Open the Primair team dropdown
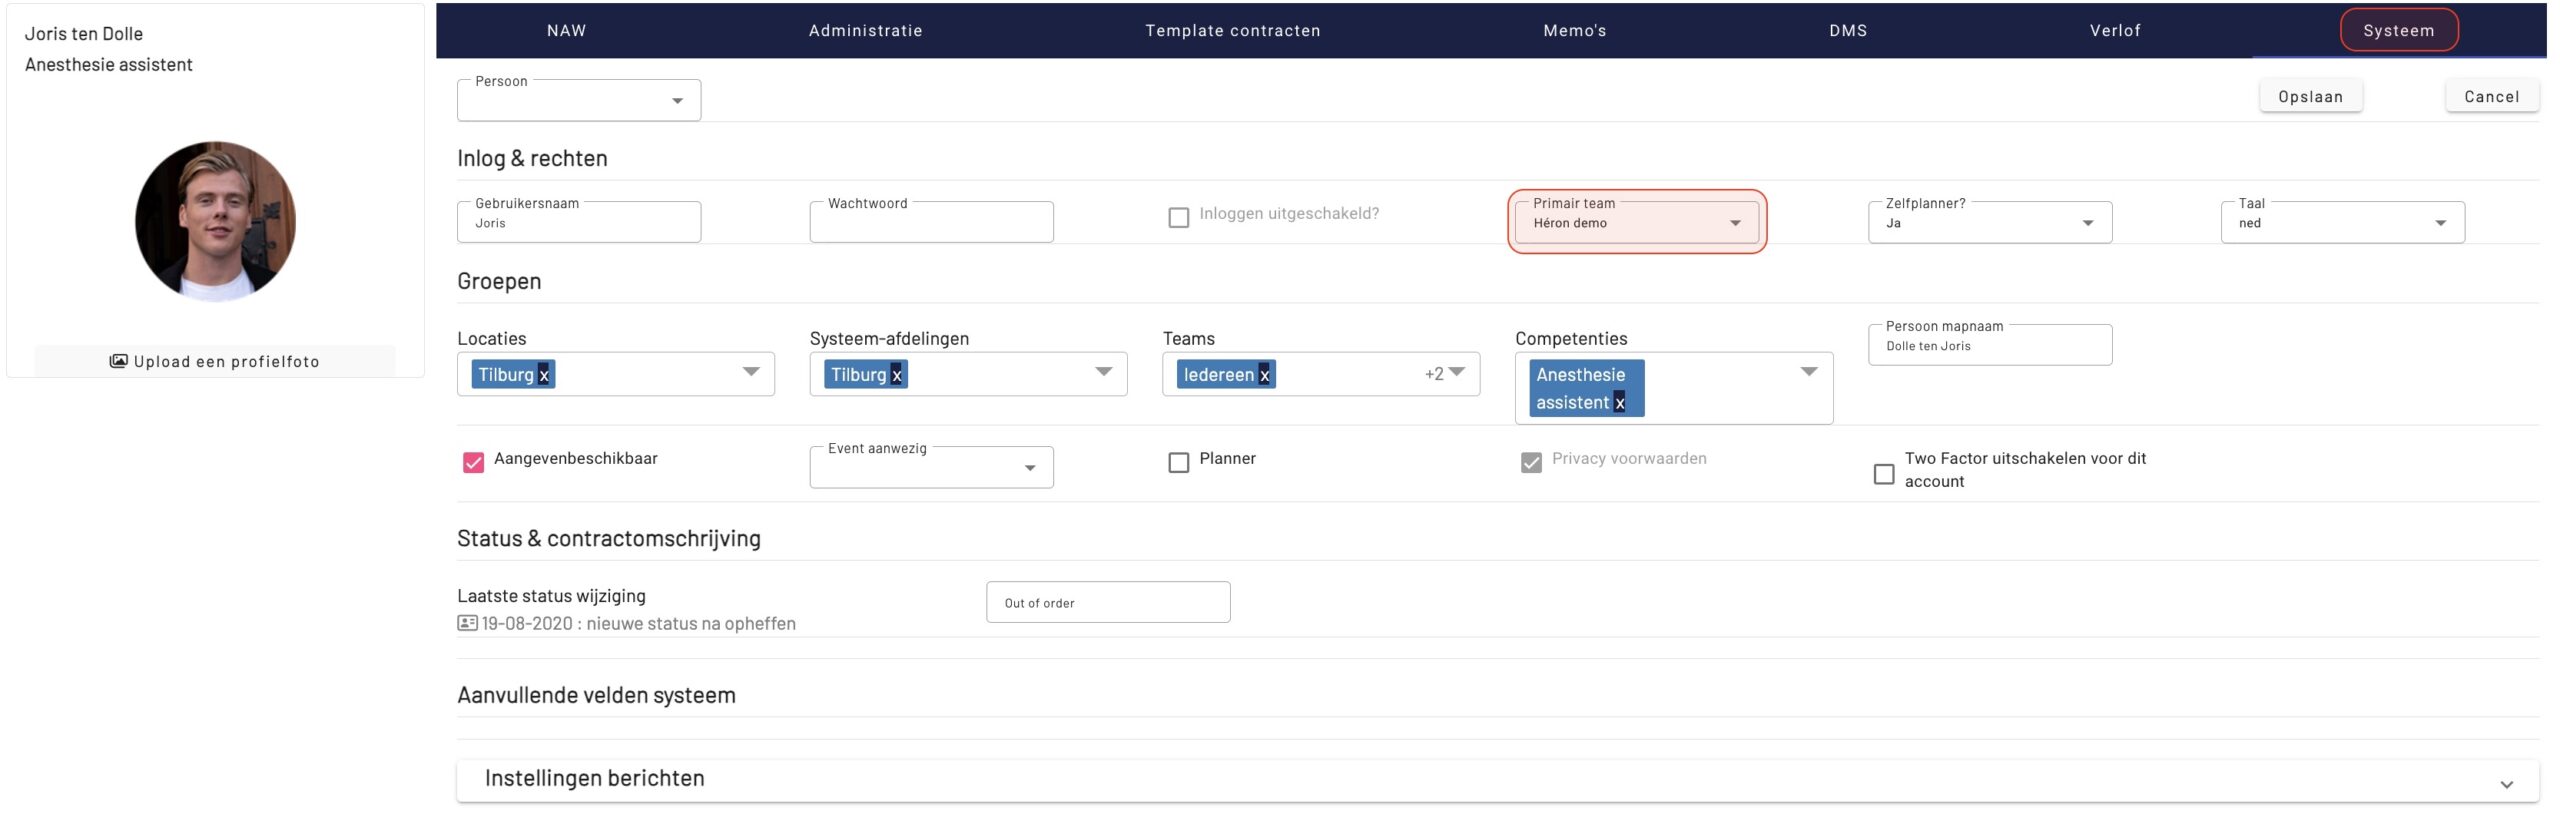Viewport: 2560px width, 834px height. [1636, 222]
